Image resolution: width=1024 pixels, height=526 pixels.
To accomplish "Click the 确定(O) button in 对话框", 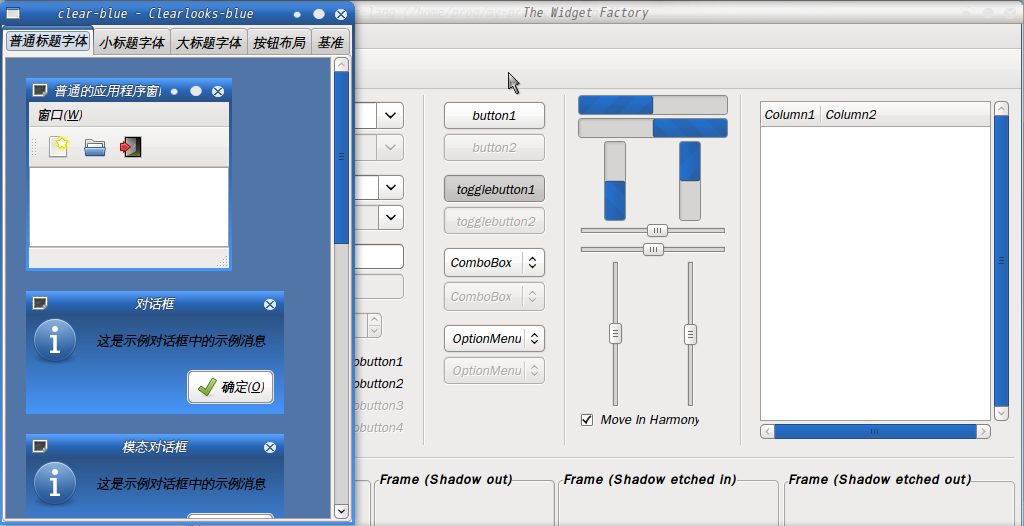I will 231,387.
